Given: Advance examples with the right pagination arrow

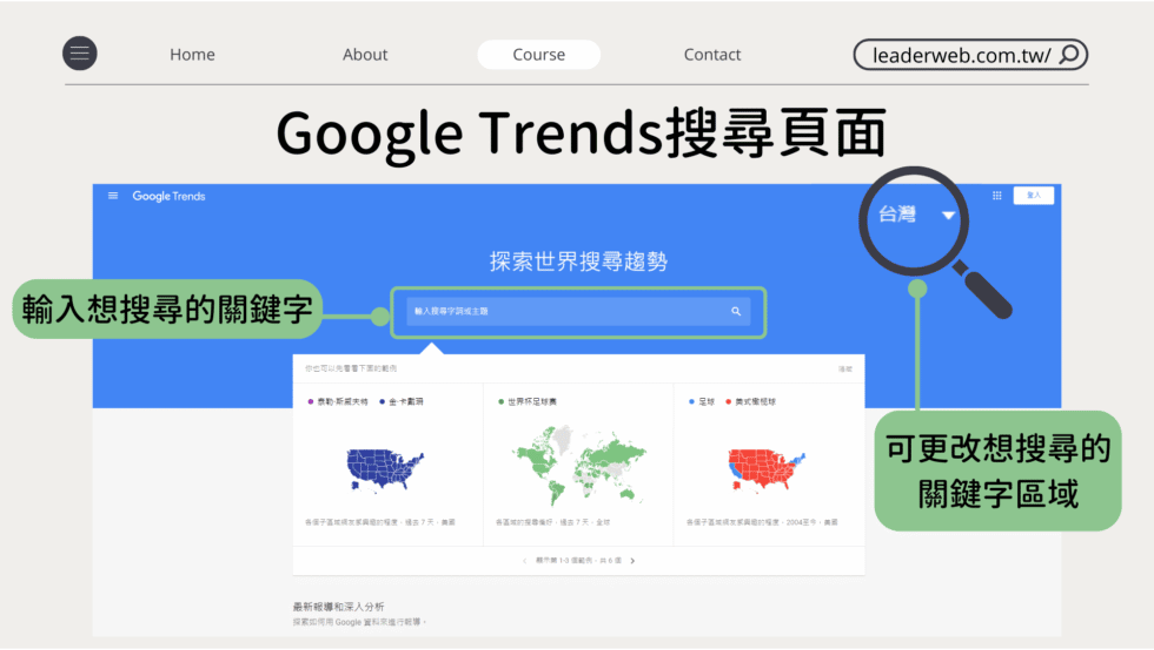Looking at the screenshot, I should pyautogui.click(x=634, y=562).
